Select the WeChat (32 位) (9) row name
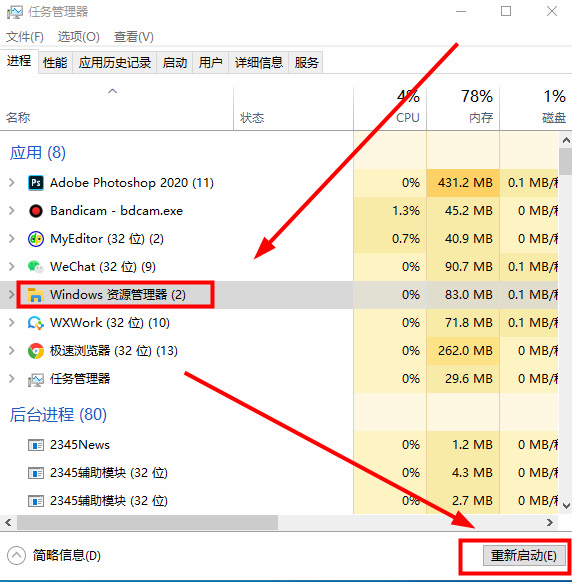 (103, 267)
